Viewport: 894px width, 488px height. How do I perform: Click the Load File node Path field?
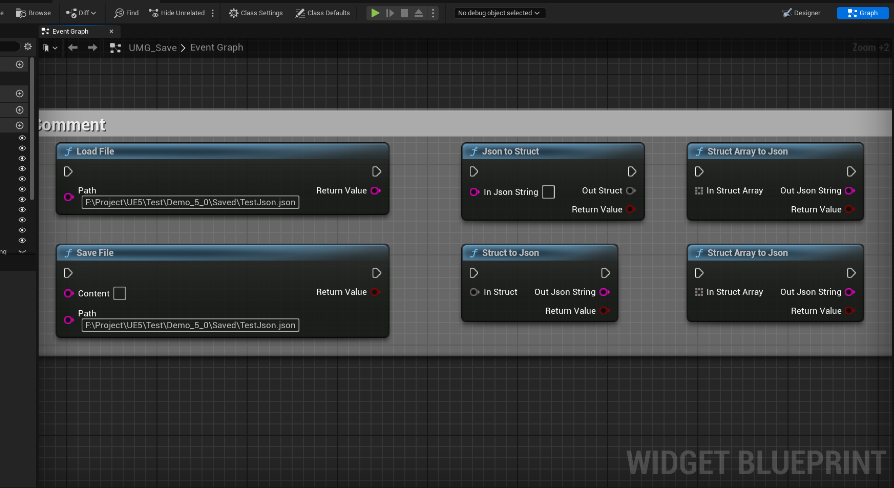(x=190, y=202)
